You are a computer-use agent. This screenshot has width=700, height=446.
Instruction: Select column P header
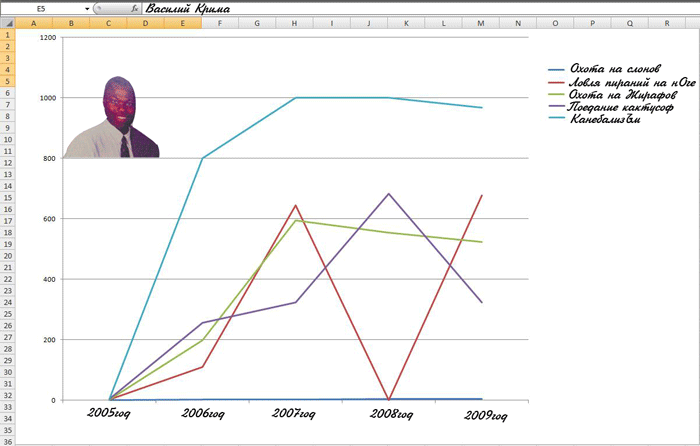pos(592,23)
